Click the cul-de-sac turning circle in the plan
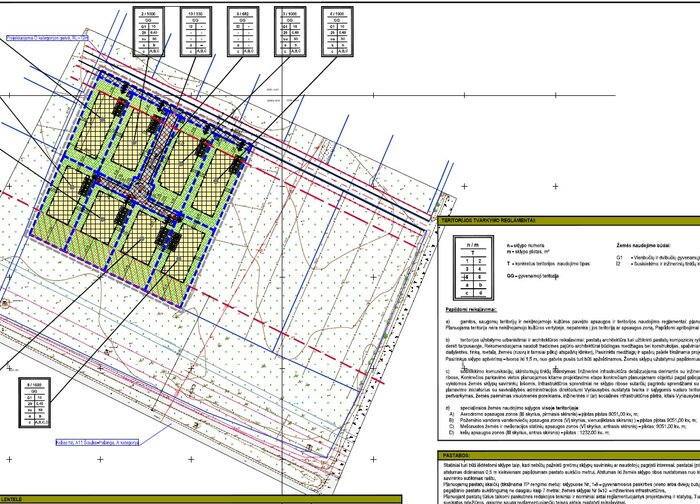This screenshot has height=504, width=700. pos(142,187)
